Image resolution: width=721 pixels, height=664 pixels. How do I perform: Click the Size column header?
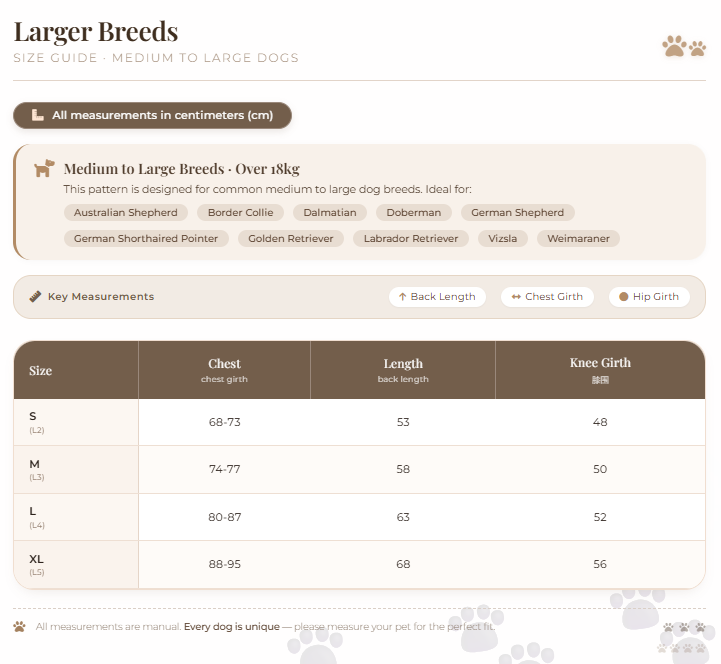point(76,370)
